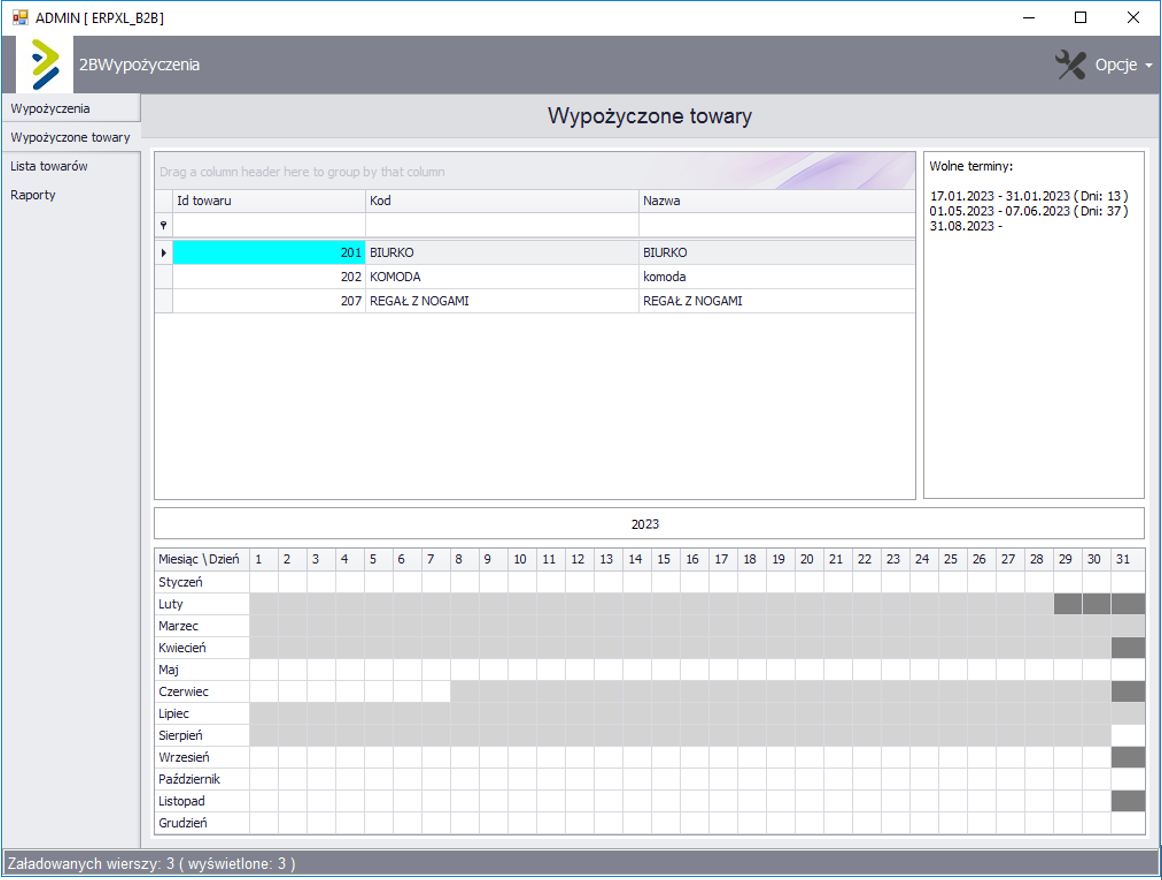The image size is (1162, 880).
Task: Click the app icon in the title bar
Action: tap(20, 17)
